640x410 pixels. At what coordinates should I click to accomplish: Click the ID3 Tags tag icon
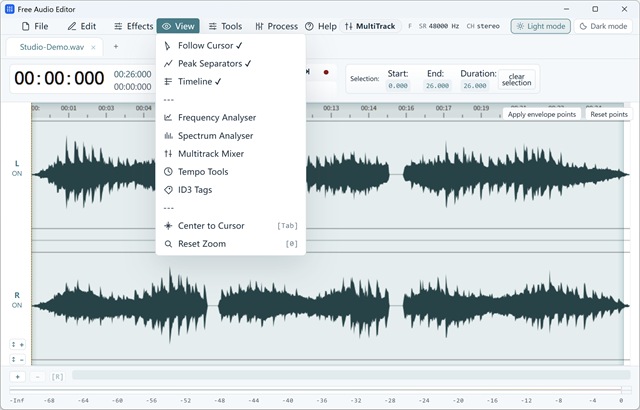pos(168,190)
